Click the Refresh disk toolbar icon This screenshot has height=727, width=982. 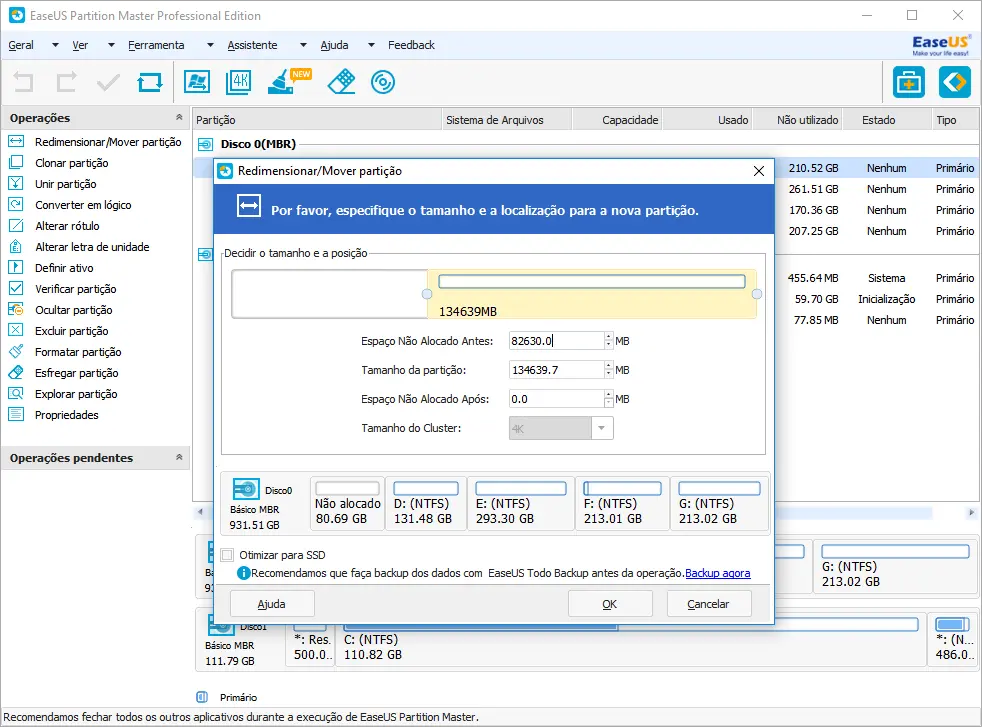[x=150, y=82]
